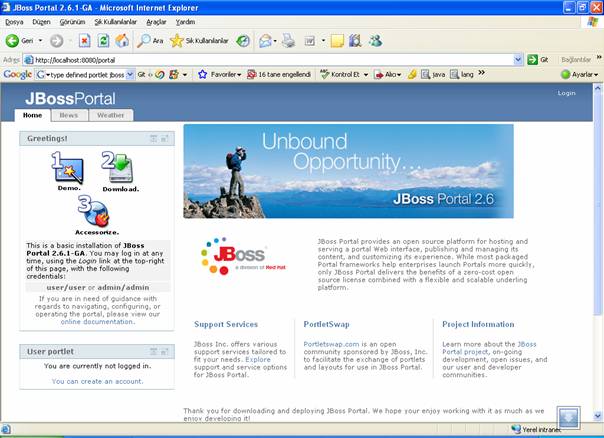Expand the address bar URL dropdown

point(517,60)
